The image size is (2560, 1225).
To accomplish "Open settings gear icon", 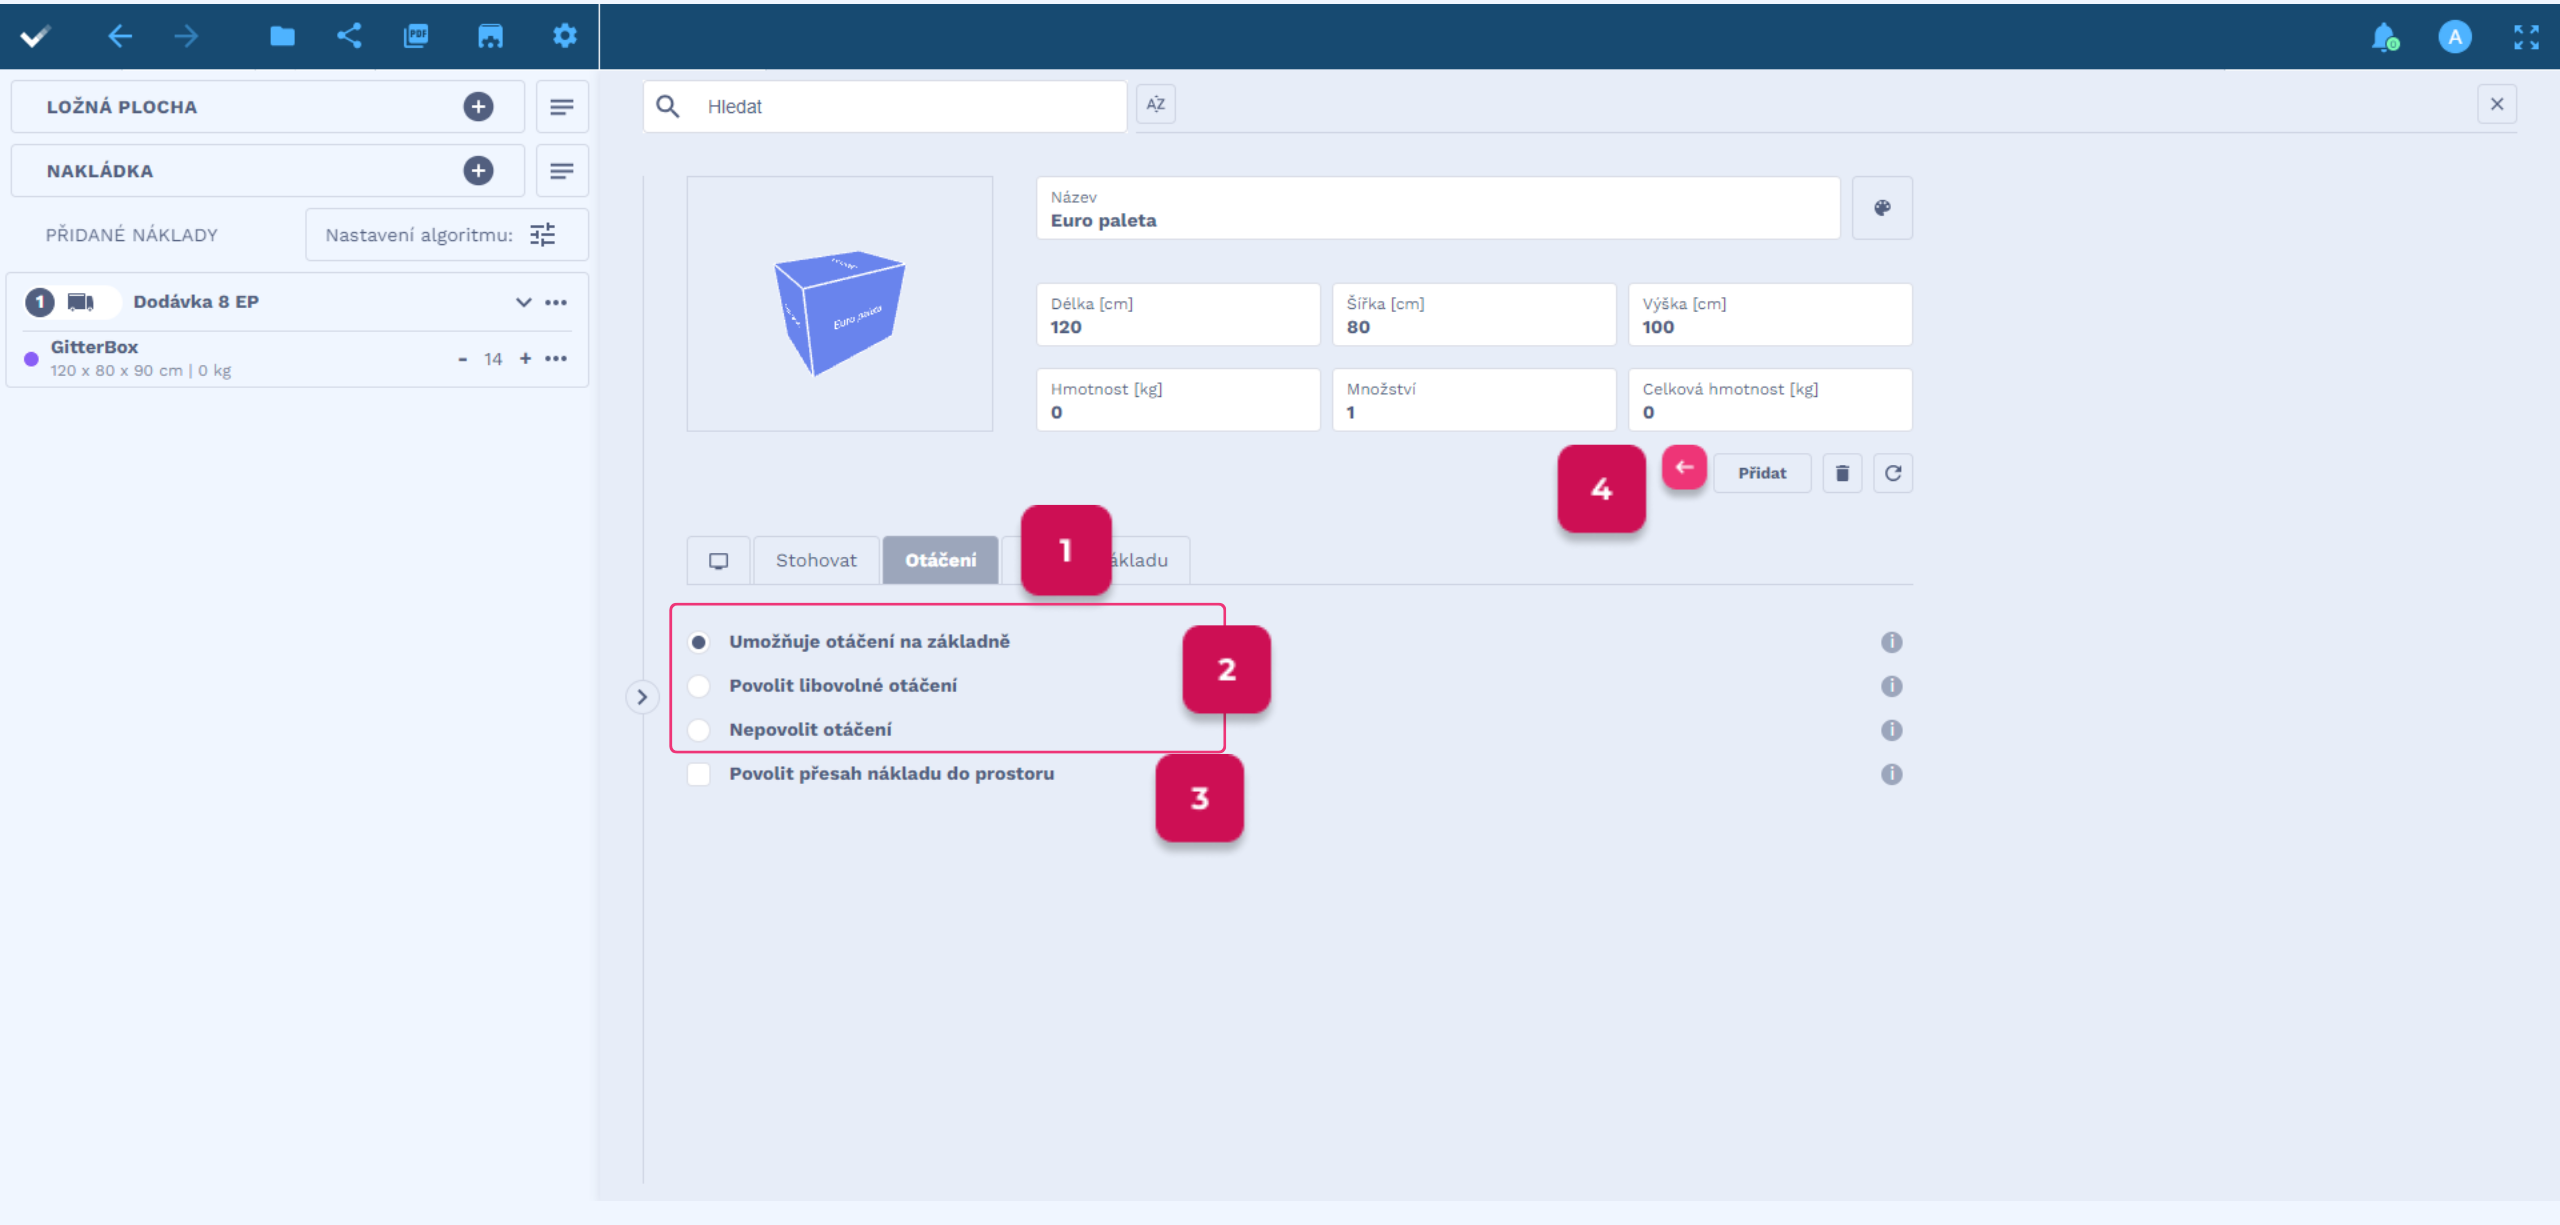I will coord(565,37).
